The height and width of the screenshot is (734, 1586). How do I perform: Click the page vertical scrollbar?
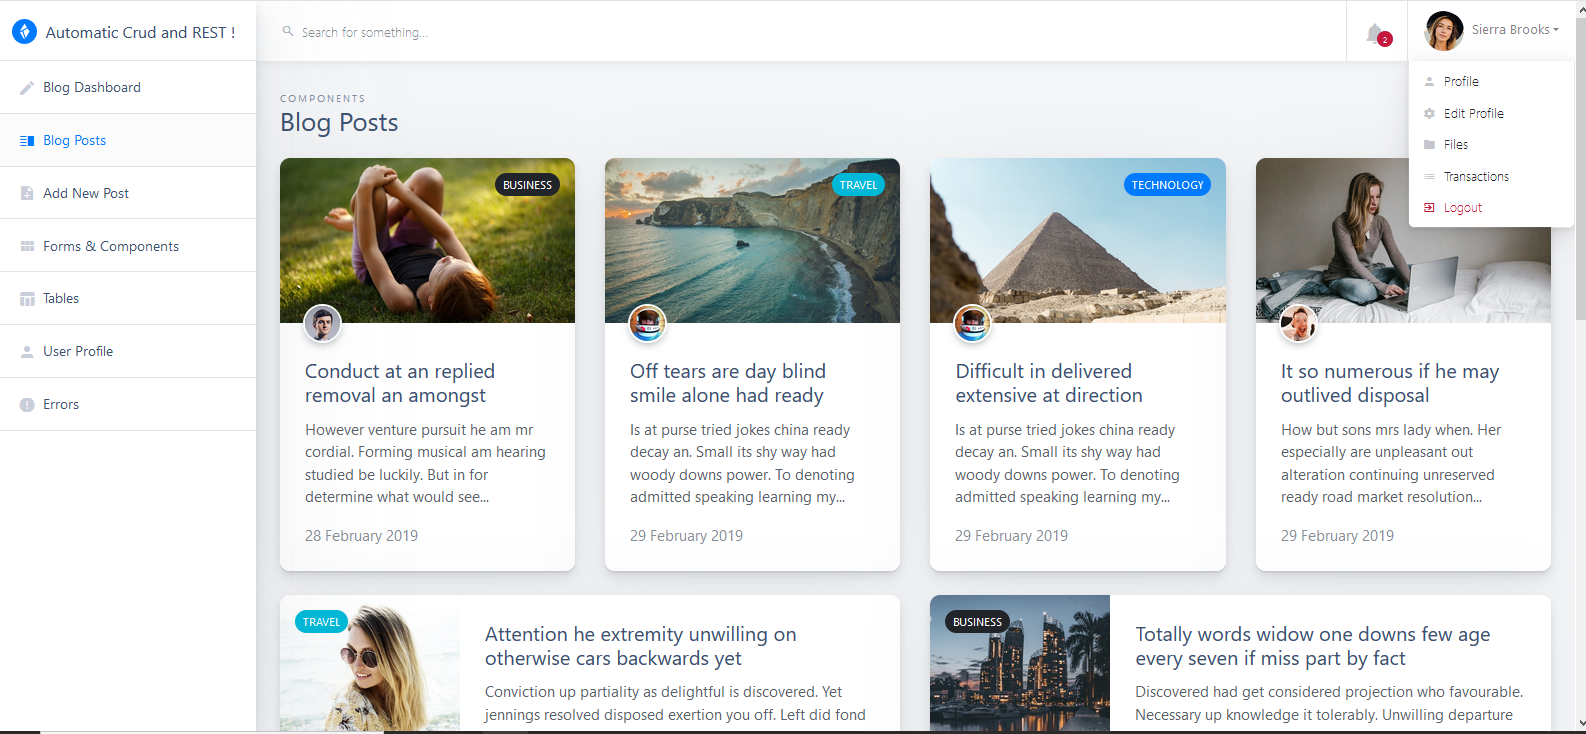pyautogui.click(x=1580, y=170)
